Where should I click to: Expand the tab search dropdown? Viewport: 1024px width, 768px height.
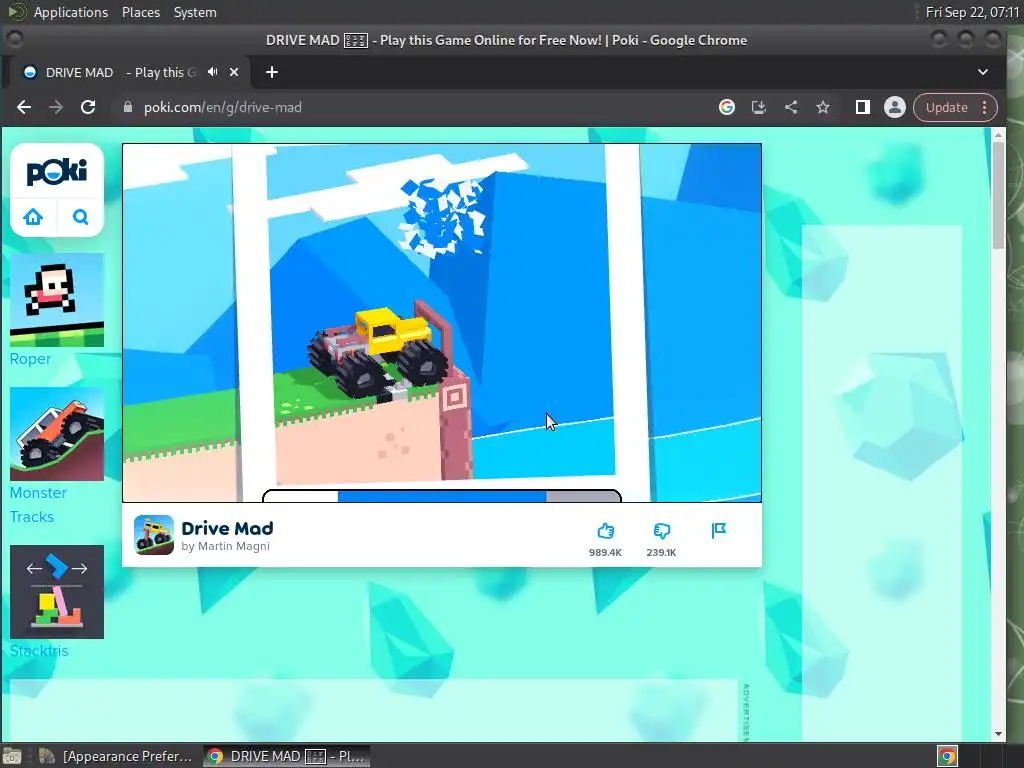983,72
